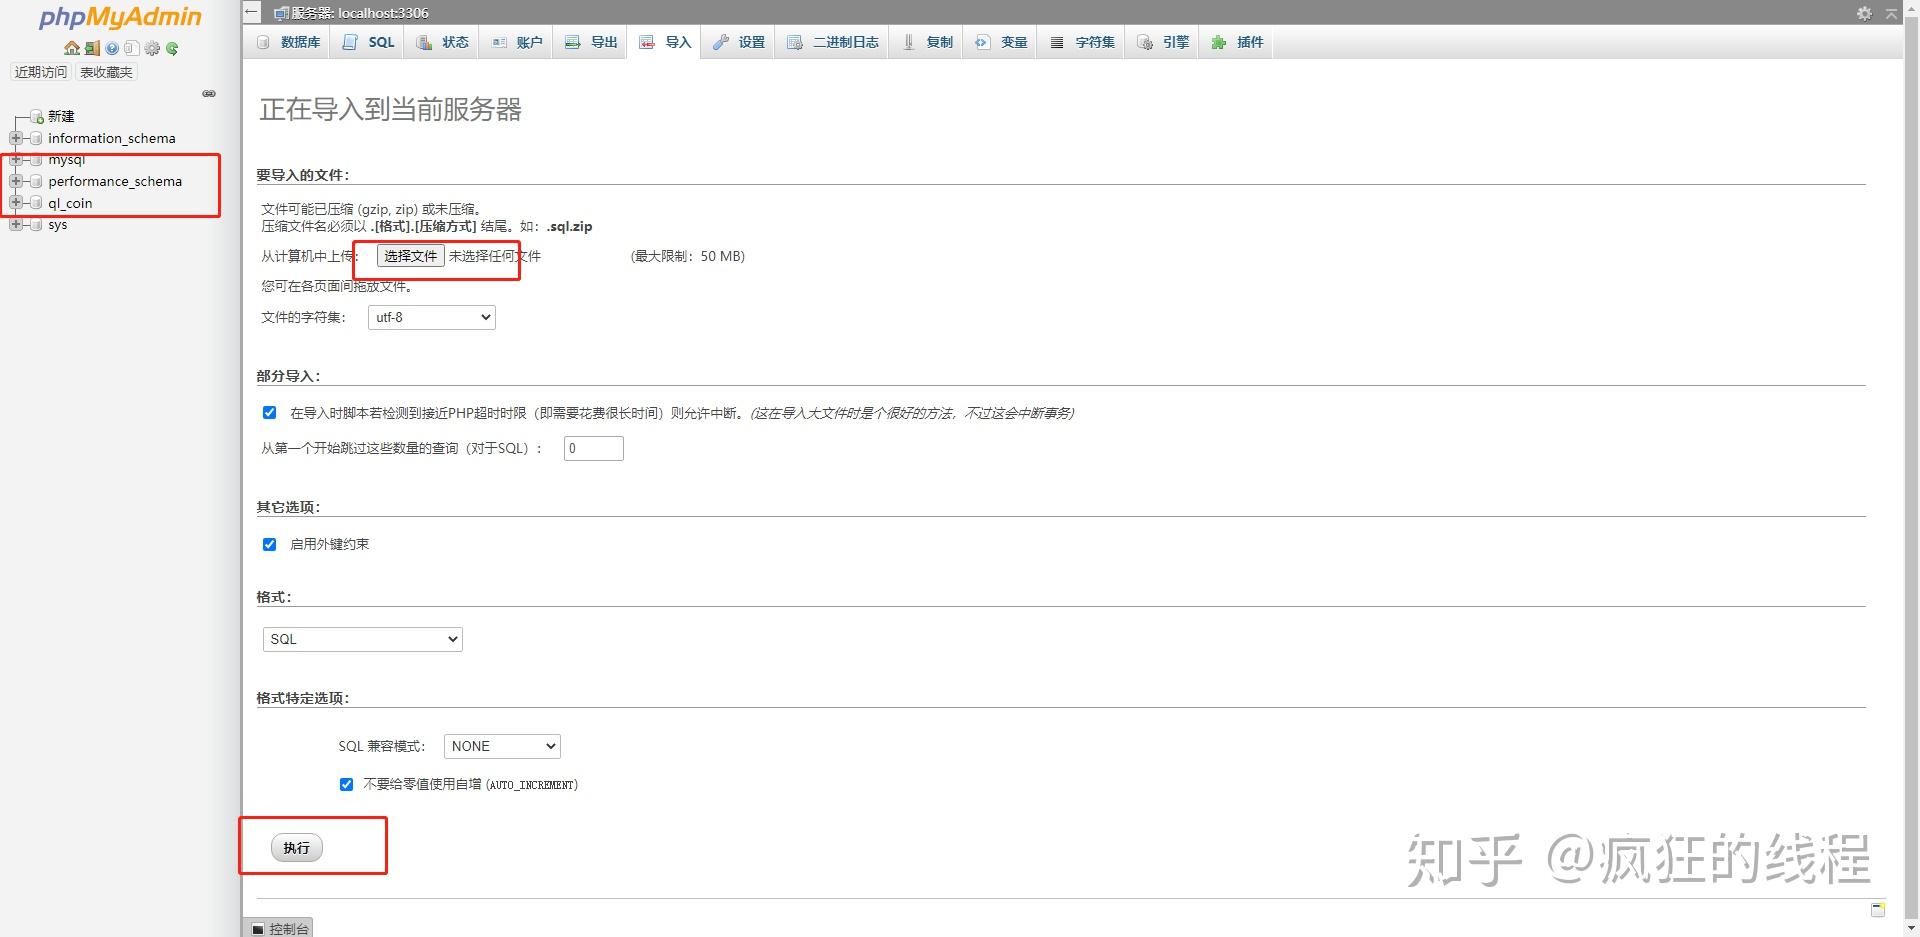Select the information_schema database name
1920x937 pixels.
(x=112, y=138)
